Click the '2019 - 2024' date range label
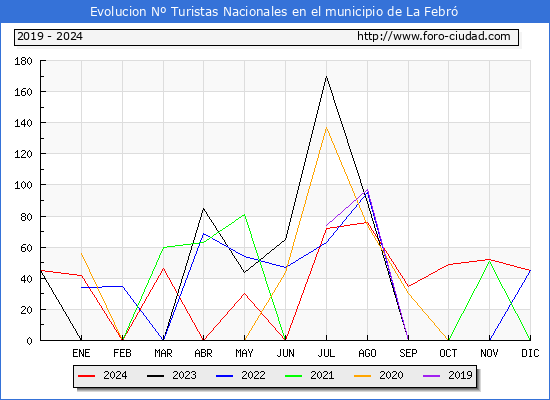Screen dimensions: 550x400 [50, 36]
